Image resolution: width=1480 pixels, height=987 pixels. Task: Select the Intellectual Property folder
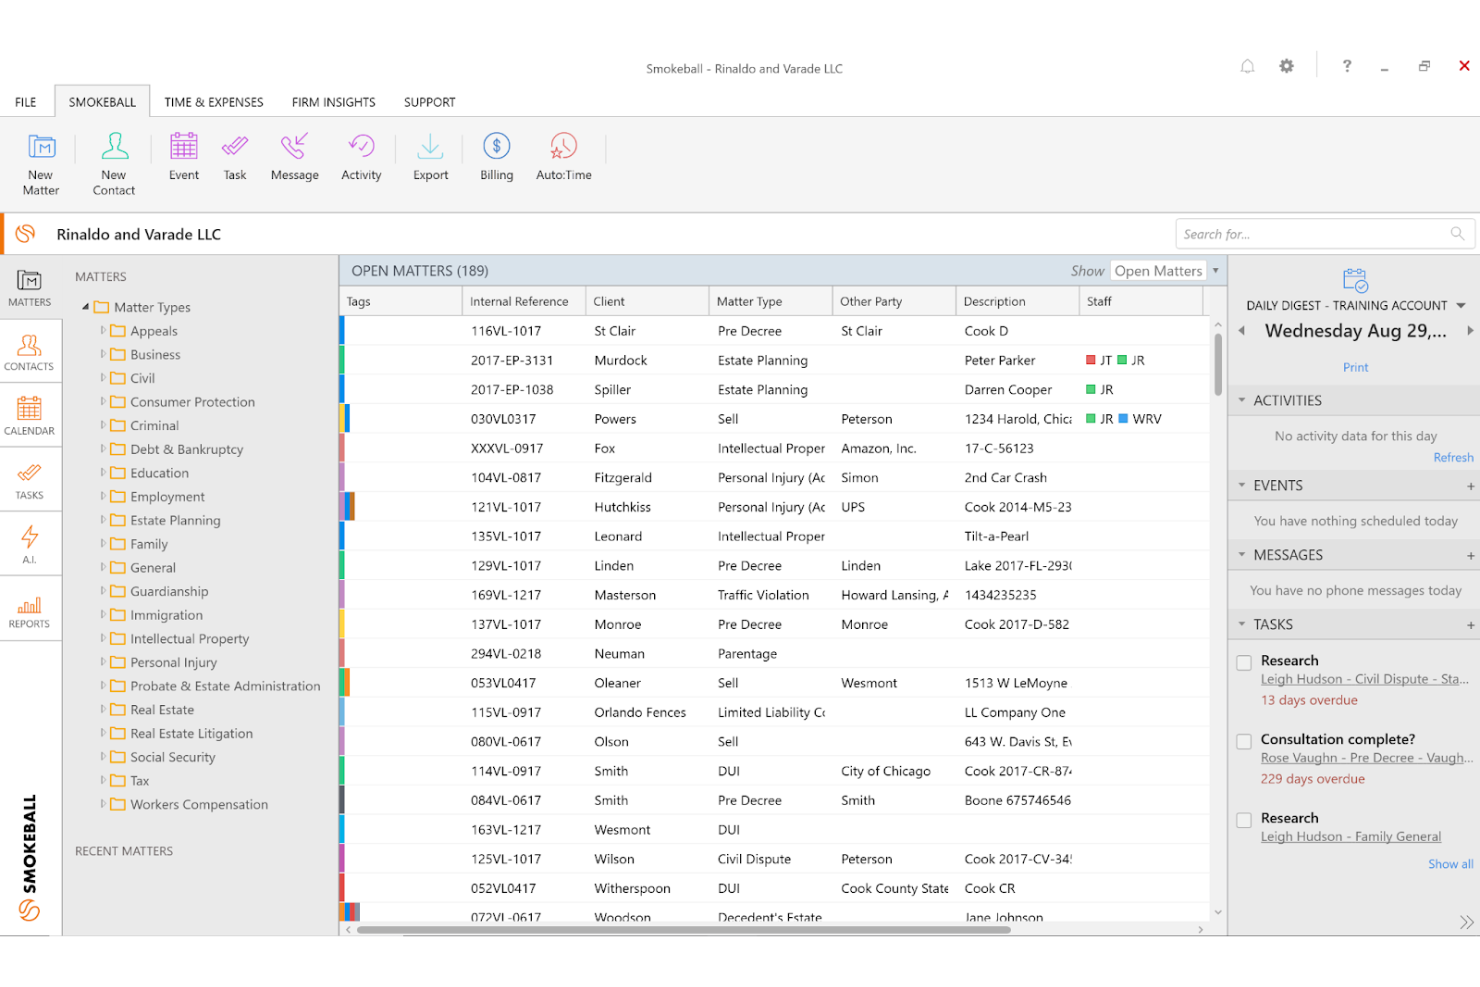tap(189, 639)
